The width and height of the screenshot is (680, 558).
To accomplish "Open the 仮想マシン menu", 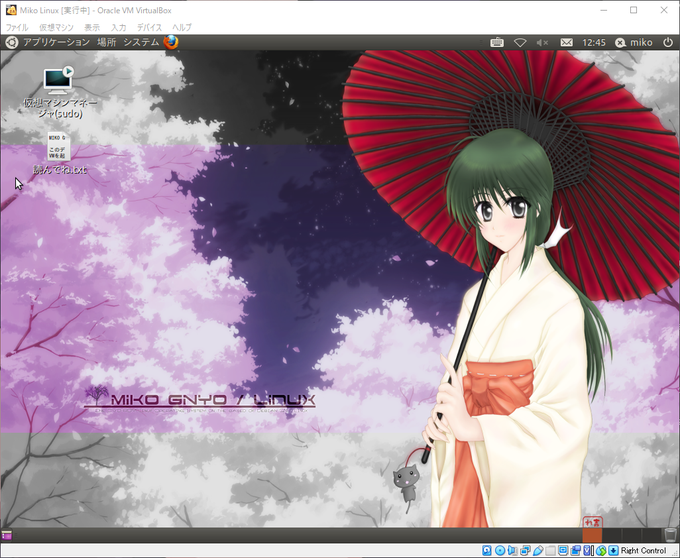I will click(56, 27).
